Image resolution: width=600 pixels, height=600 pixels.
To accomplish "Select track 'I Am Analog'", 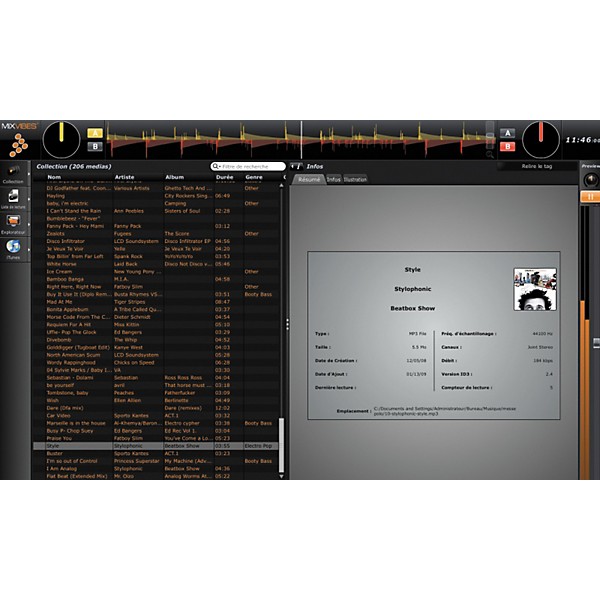I will pyautogui.click(x=156, y=468).
